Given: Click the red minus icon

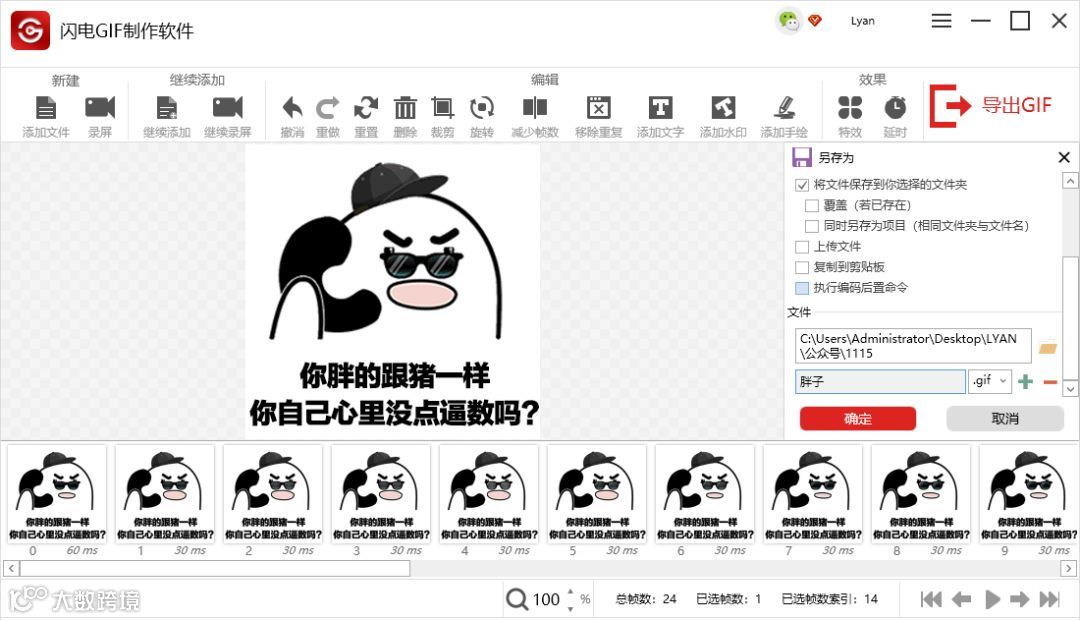Looking at the screenshot, I should pos(1050,382).
